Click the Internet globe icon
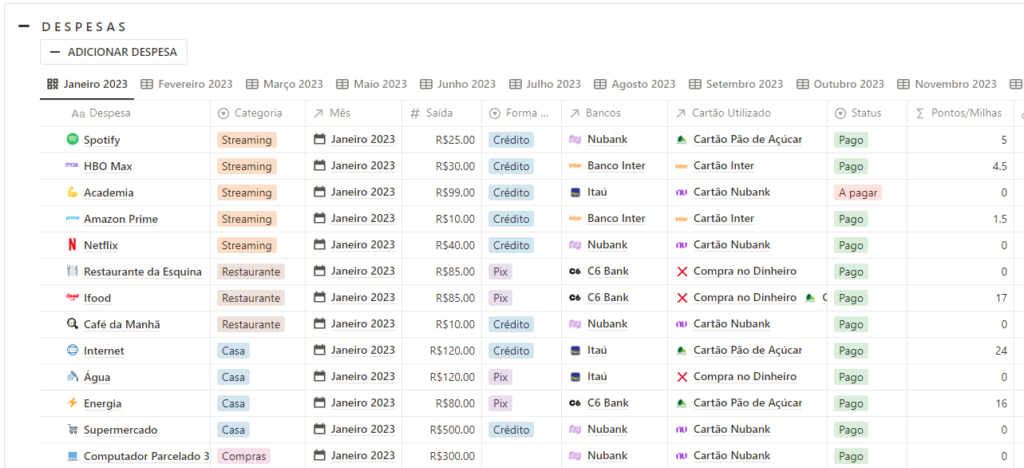 72,351
